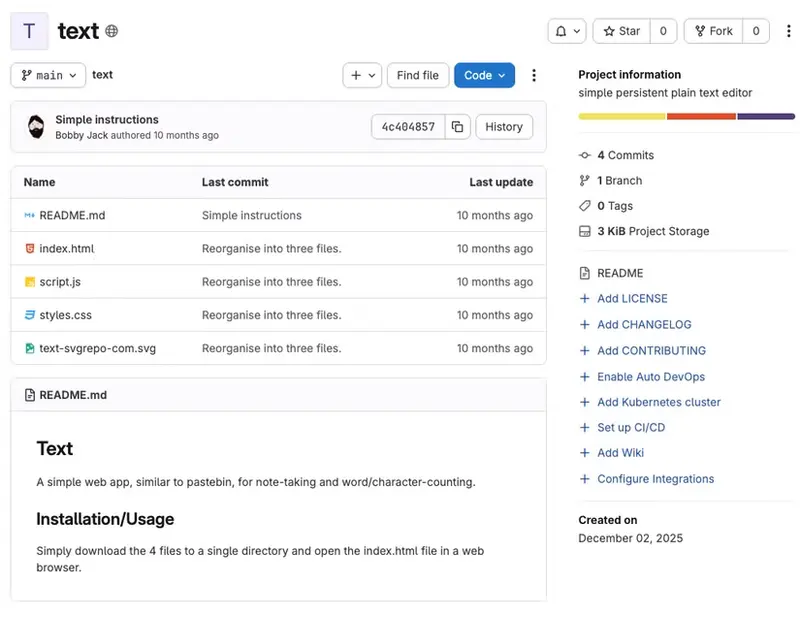
Task: Click the styles.css stylesheet icon
Action: [x=30, y=314]
